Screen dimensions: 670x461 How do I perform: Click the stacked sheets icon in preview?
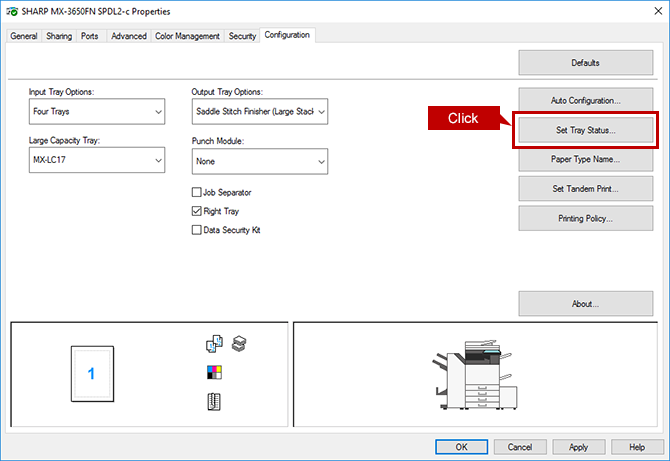[x=239, y=344]
